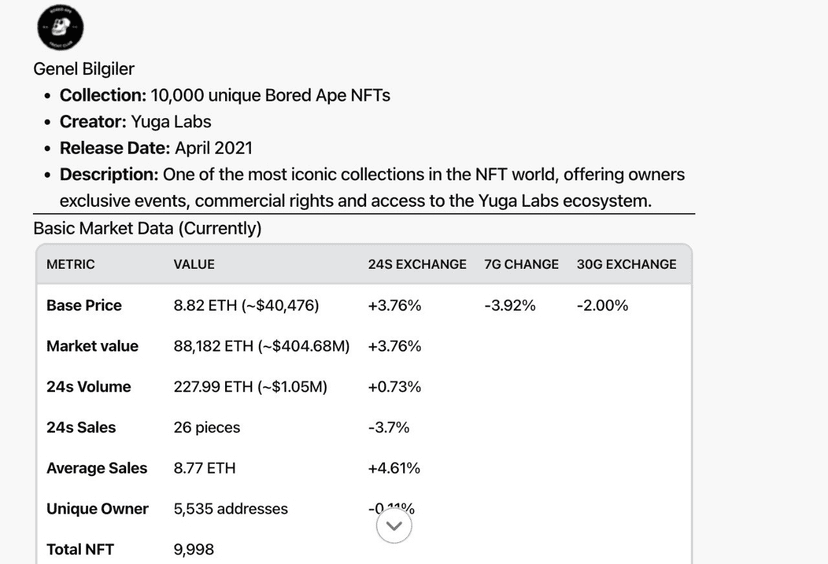Click the Basic Market Data (Currently) heading
The image size is (828, 564).
pyautogui.click(x=147, y=228)
